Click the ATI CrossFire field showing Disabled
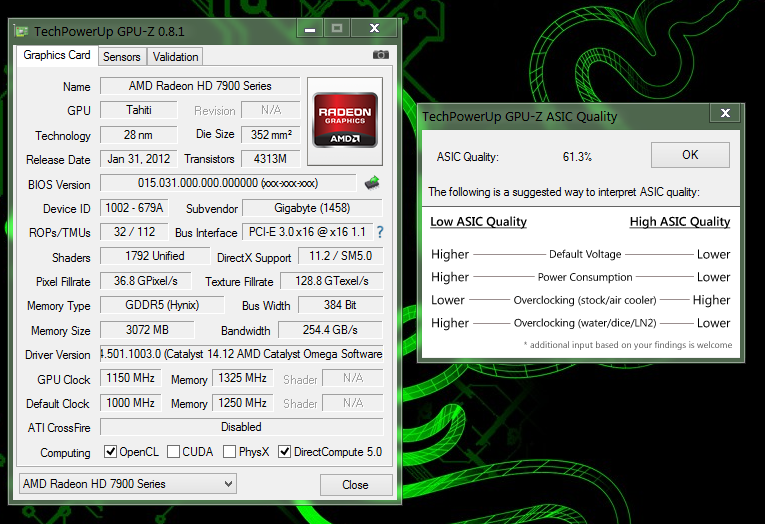This screenshot has height=524, width=765. [242, 427]
